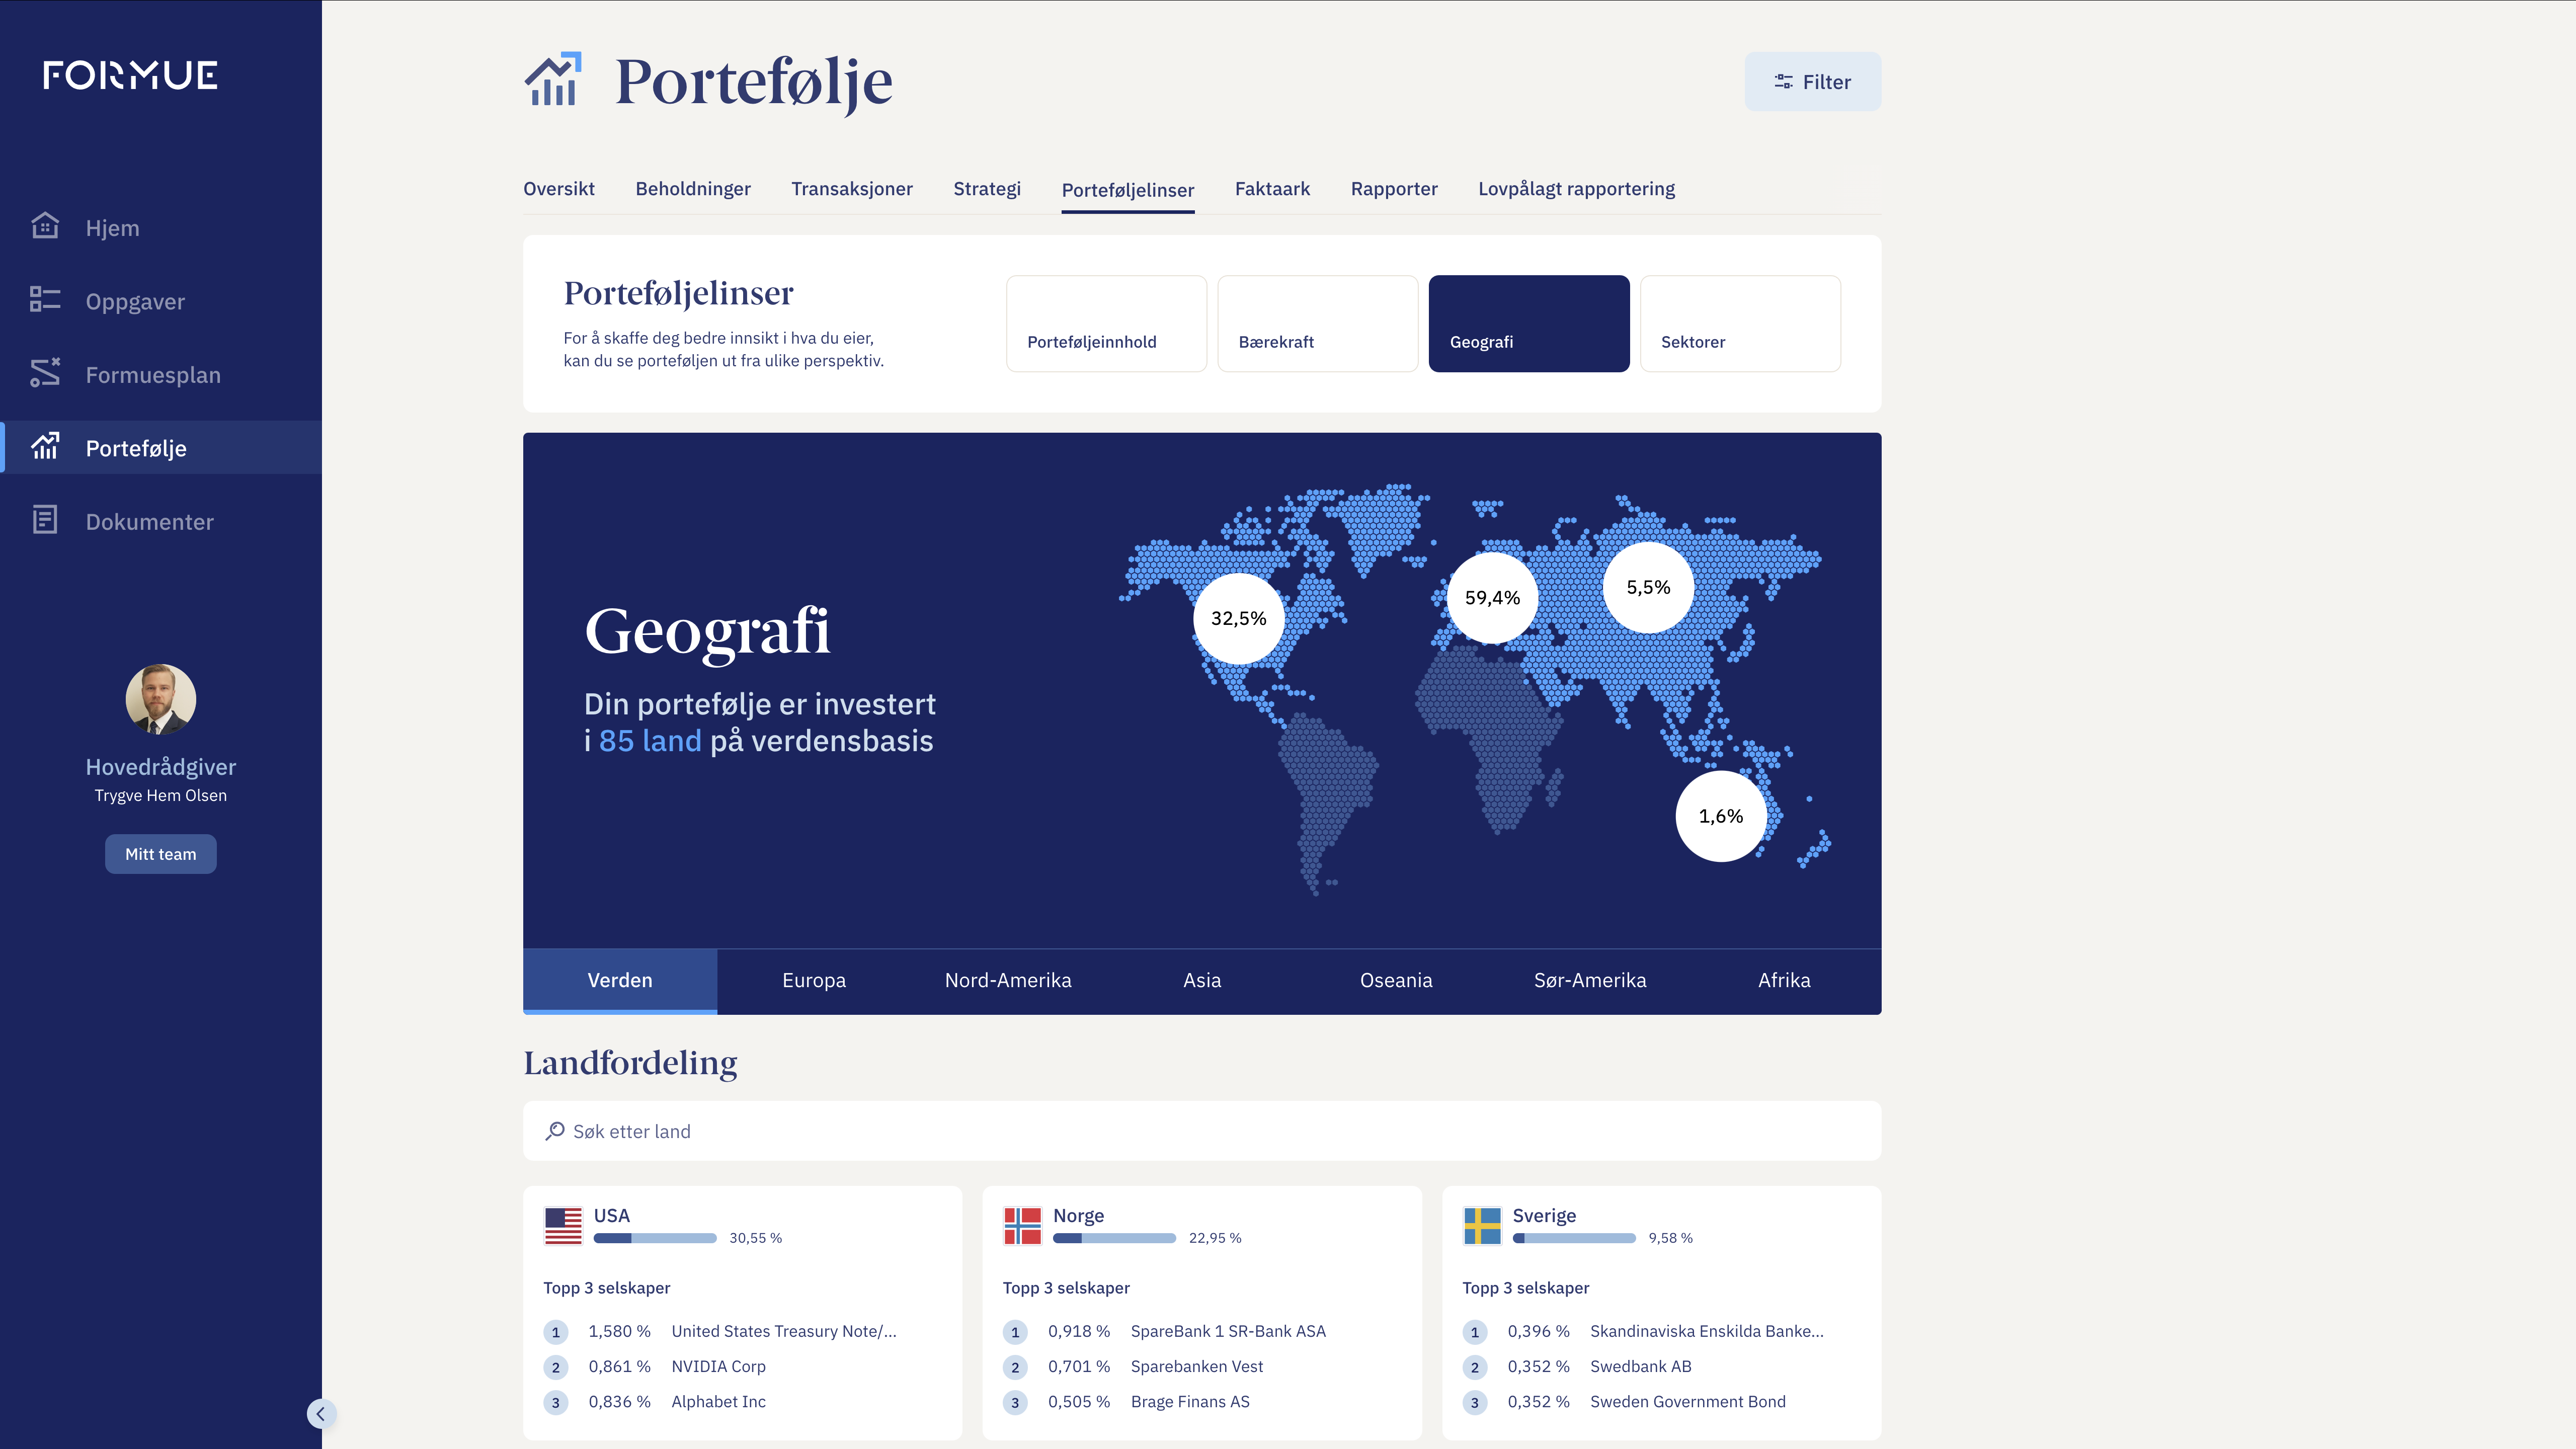Open the Mitt team button
This screenshot has width=2576, height=1449.
[x=161, y=854]
